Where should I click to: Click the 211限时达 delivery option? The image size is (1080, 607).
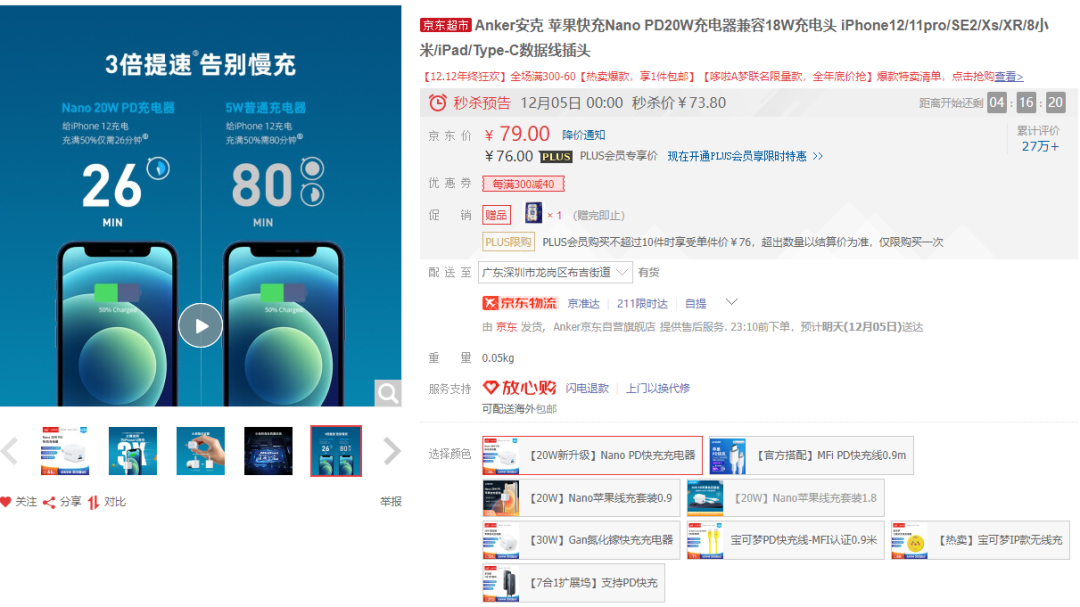pos(642,304)
